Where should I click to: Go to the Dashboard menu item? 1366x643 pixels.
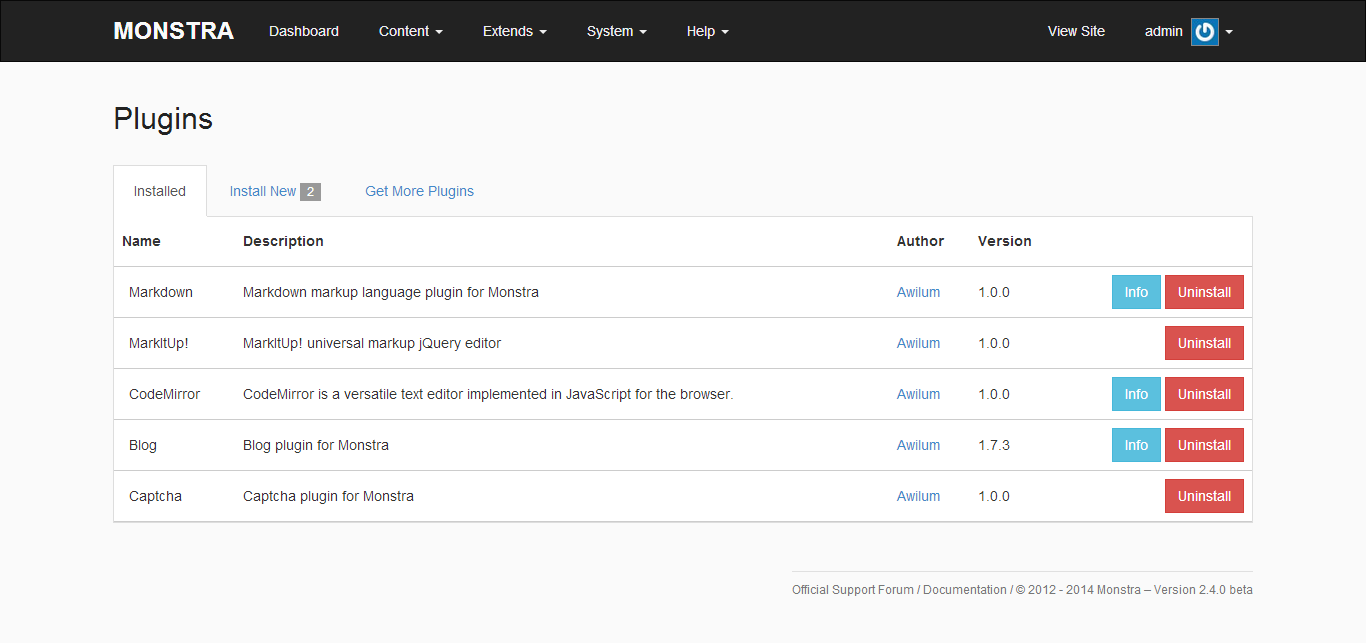pyautogui.click(x=304, y=31)
